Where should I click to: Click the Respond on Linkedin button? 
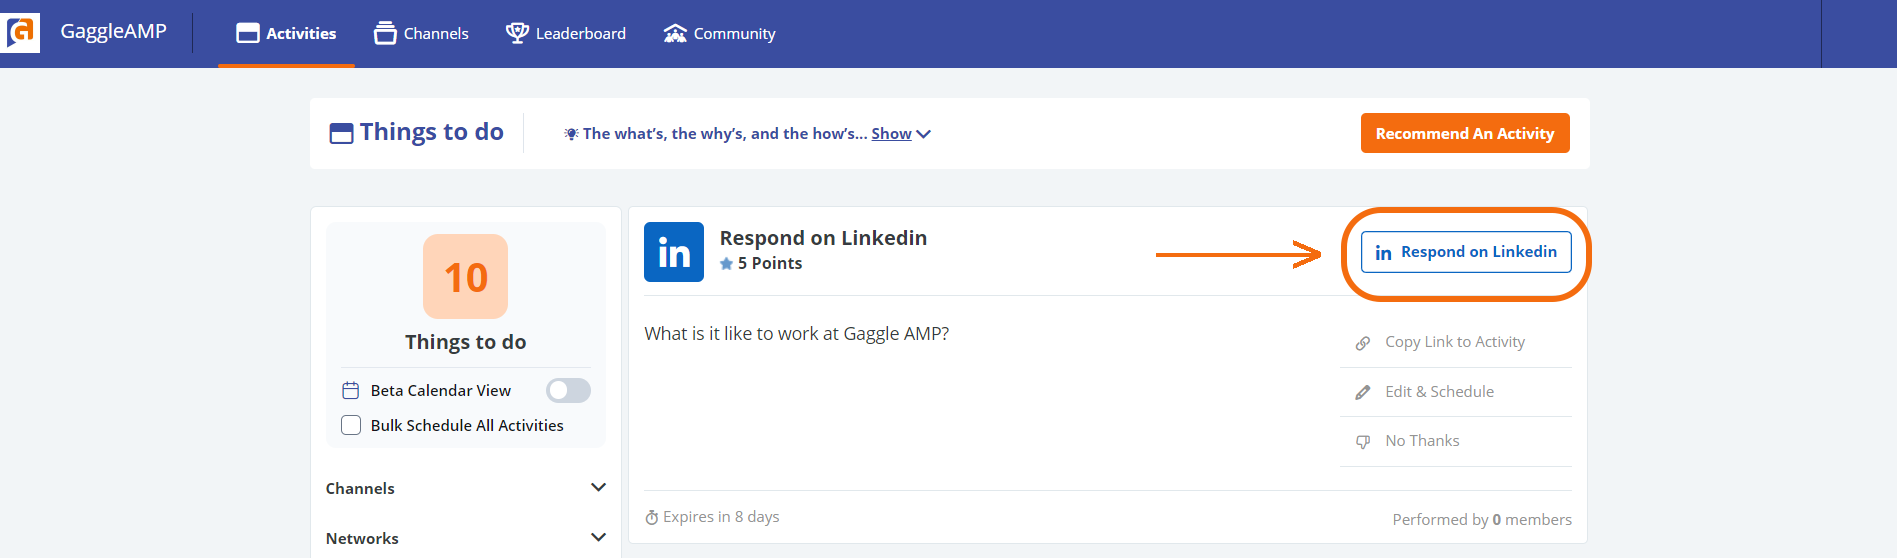click(1466, 252)
